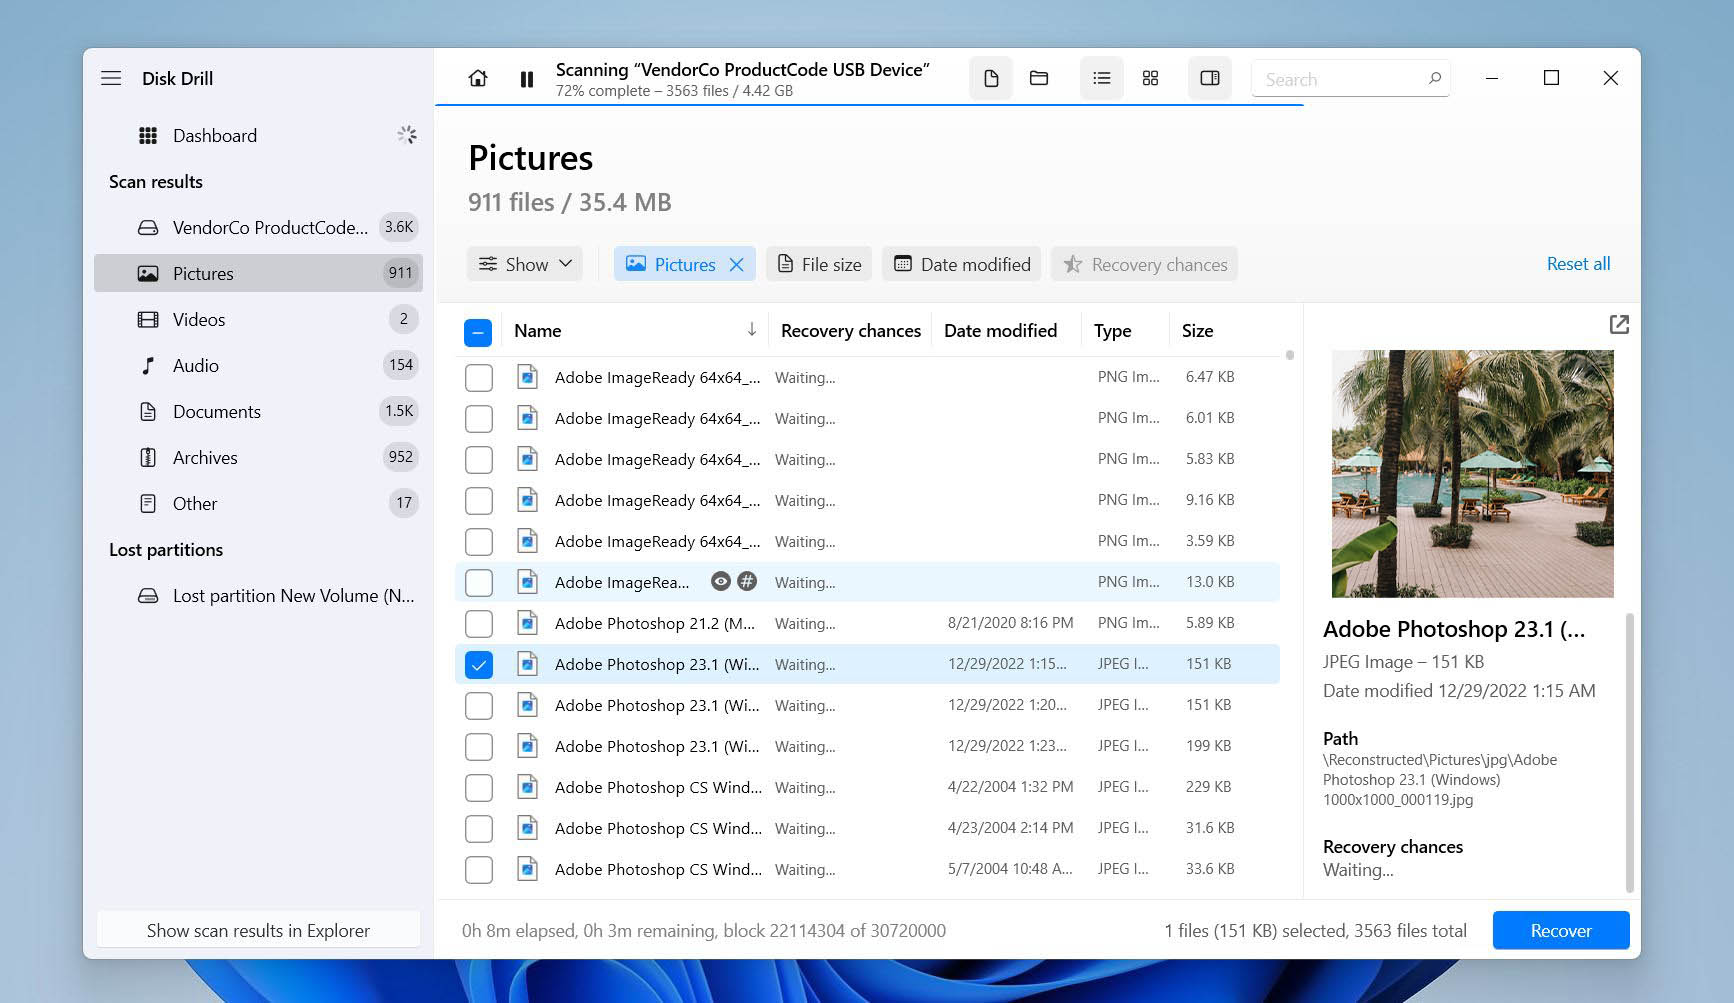Select the list view layout icon

click(x=1102, y=78)
